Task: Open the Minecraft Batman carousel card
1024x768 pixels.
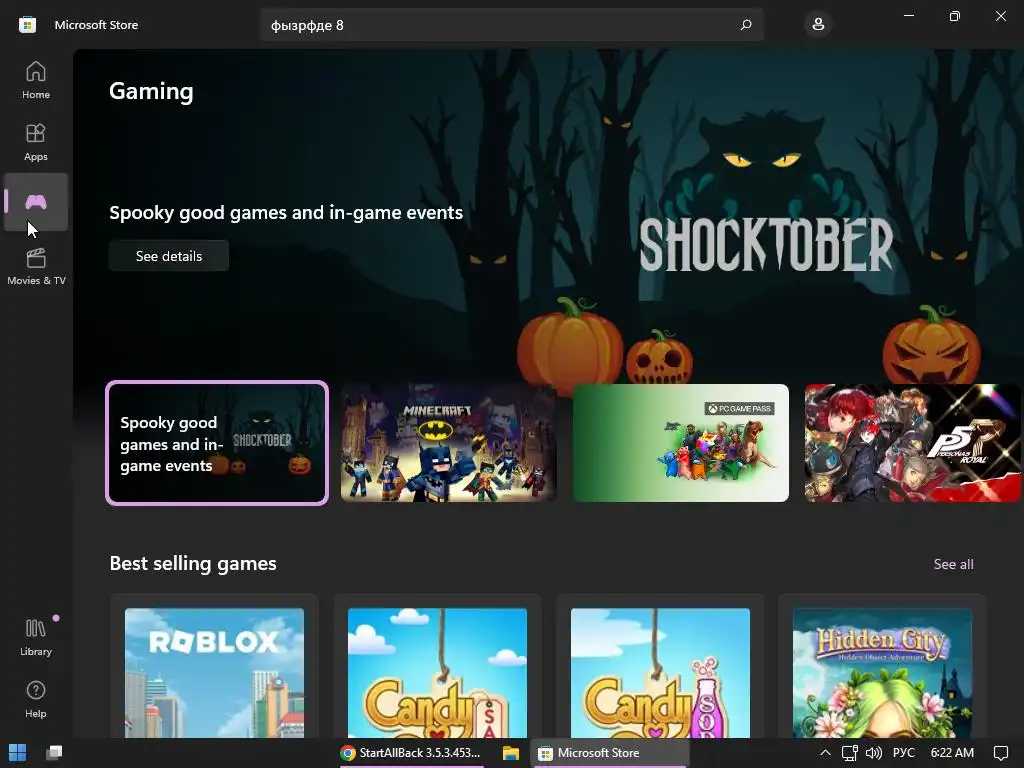Action: click(x=449, y=443)
